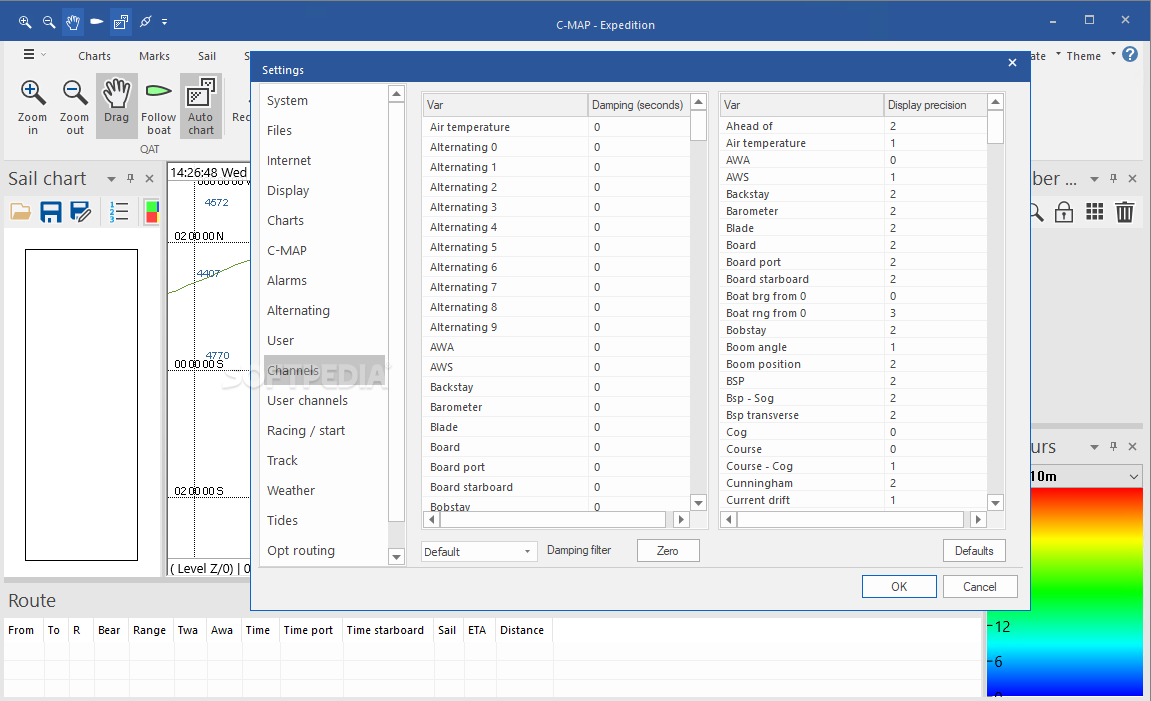Viewport: 1151px width, 701px height.
Task: Click the Defaults button
Action: 974,551
